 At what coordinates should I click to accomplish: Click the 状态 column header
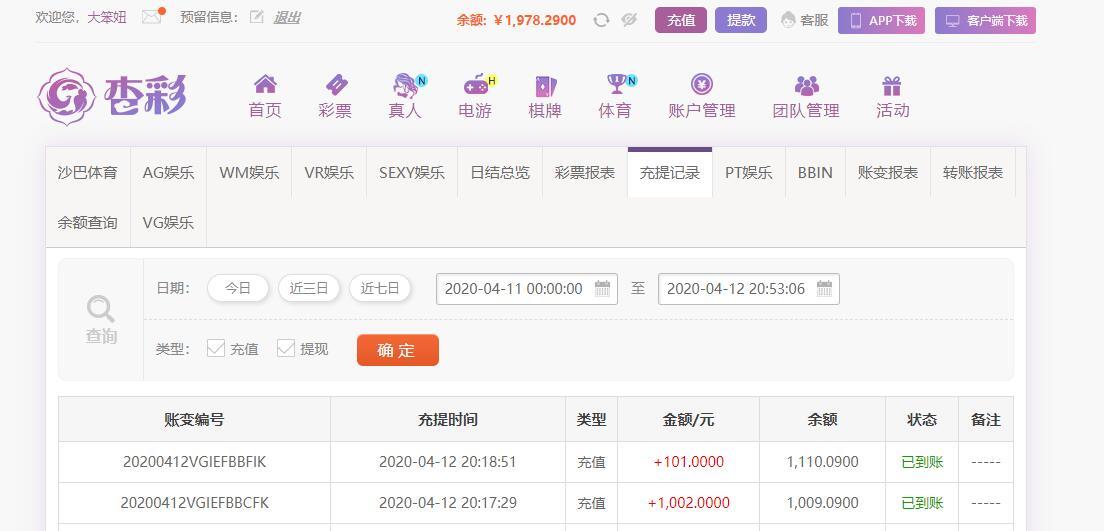tap(922, 420)
